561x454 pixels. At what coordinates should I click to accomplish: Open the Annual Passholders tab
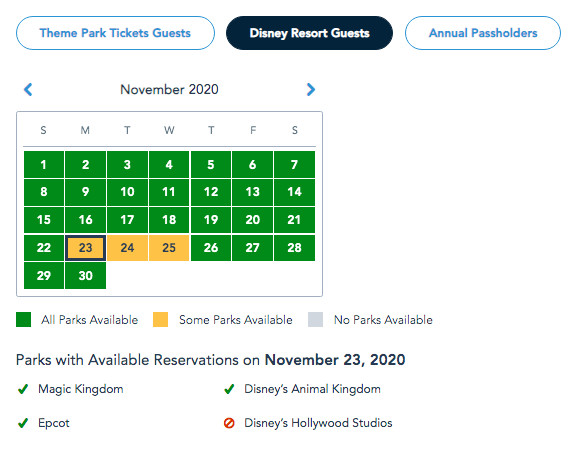click(x=483, y=33)
